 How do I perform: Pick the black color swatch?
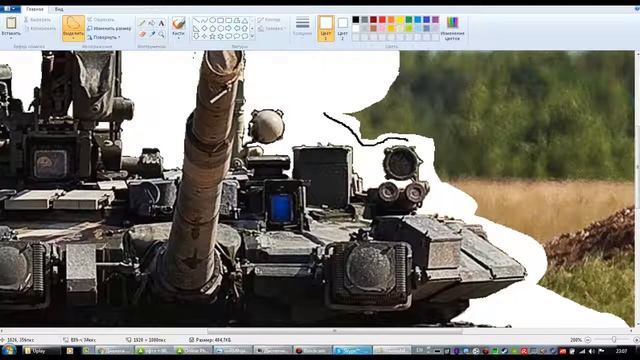point(356,20)
